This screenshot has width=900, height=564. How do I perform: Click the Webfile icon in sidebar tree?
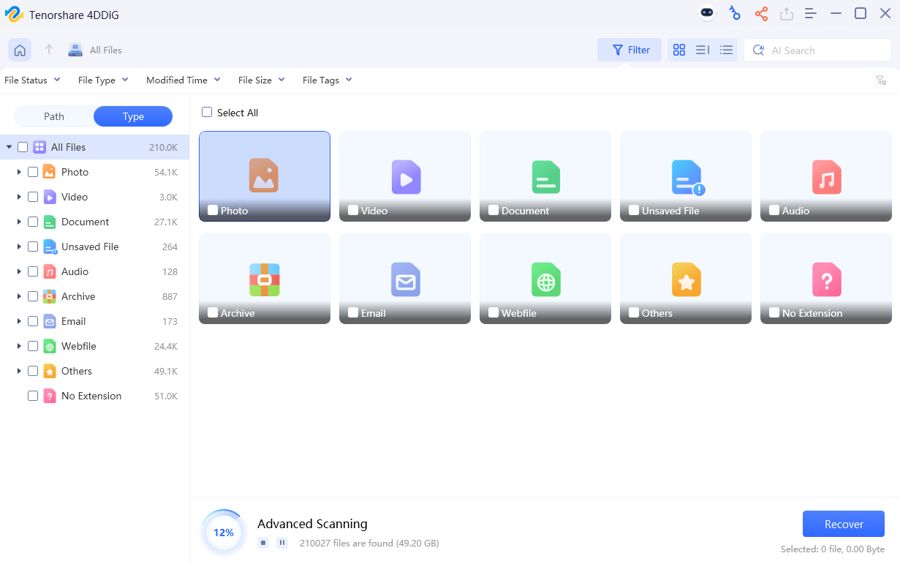coord(50,346)
